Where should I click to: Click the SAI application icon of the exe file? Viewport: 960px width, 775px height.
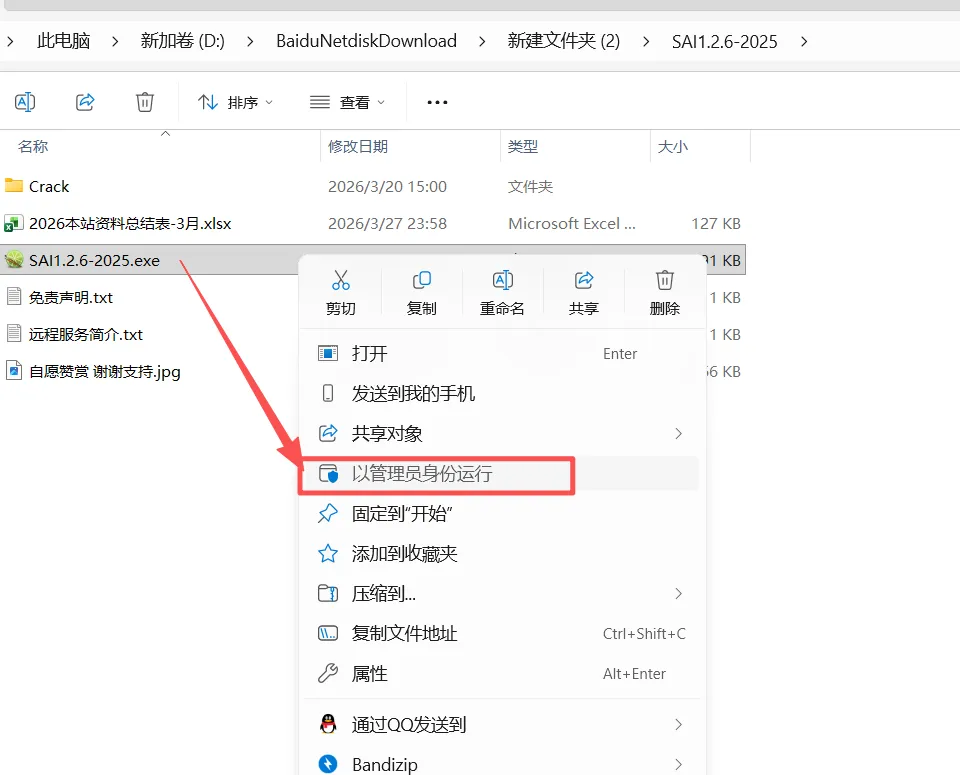pos(13,260)
